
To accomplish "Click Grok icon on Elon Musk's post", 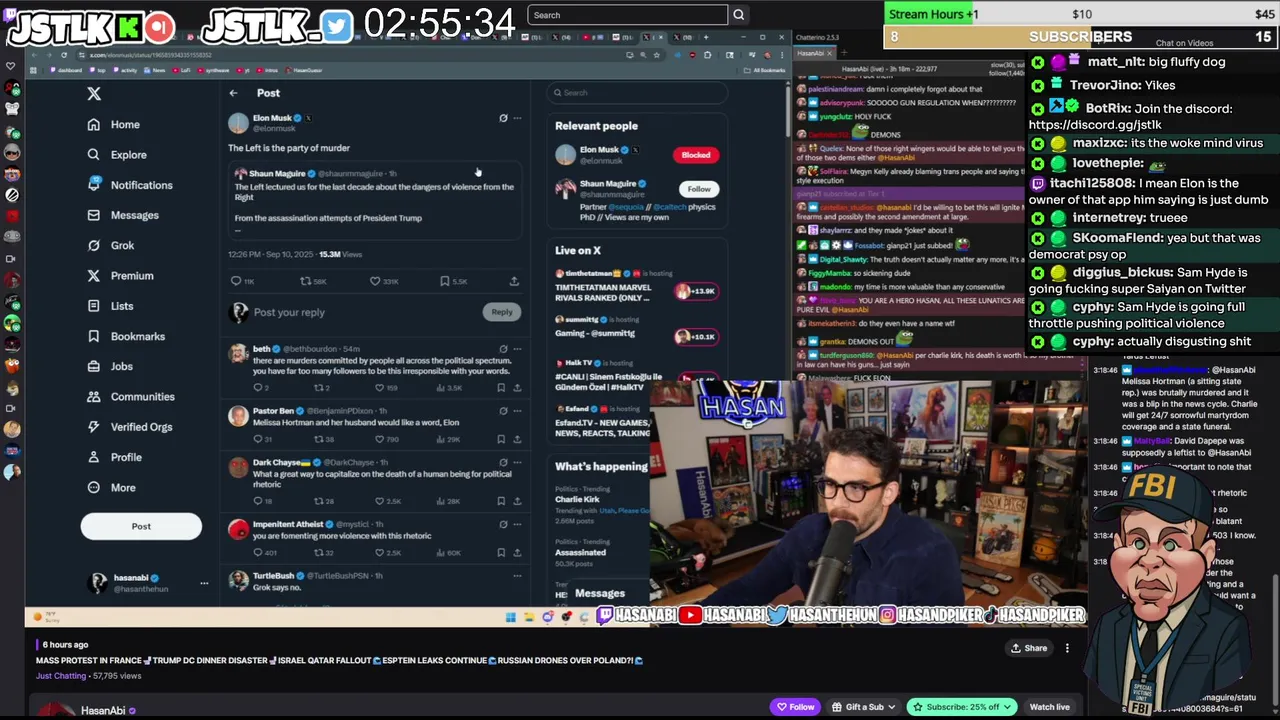I will click(x=503, y=118).
